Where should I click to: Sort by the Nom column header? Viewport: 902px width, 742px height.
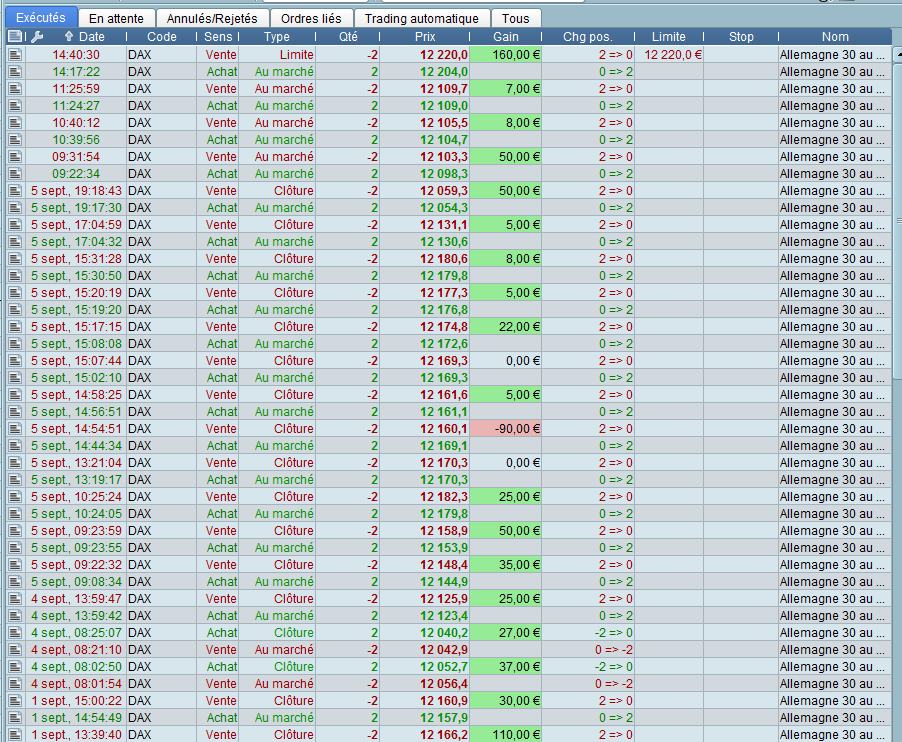835,37
